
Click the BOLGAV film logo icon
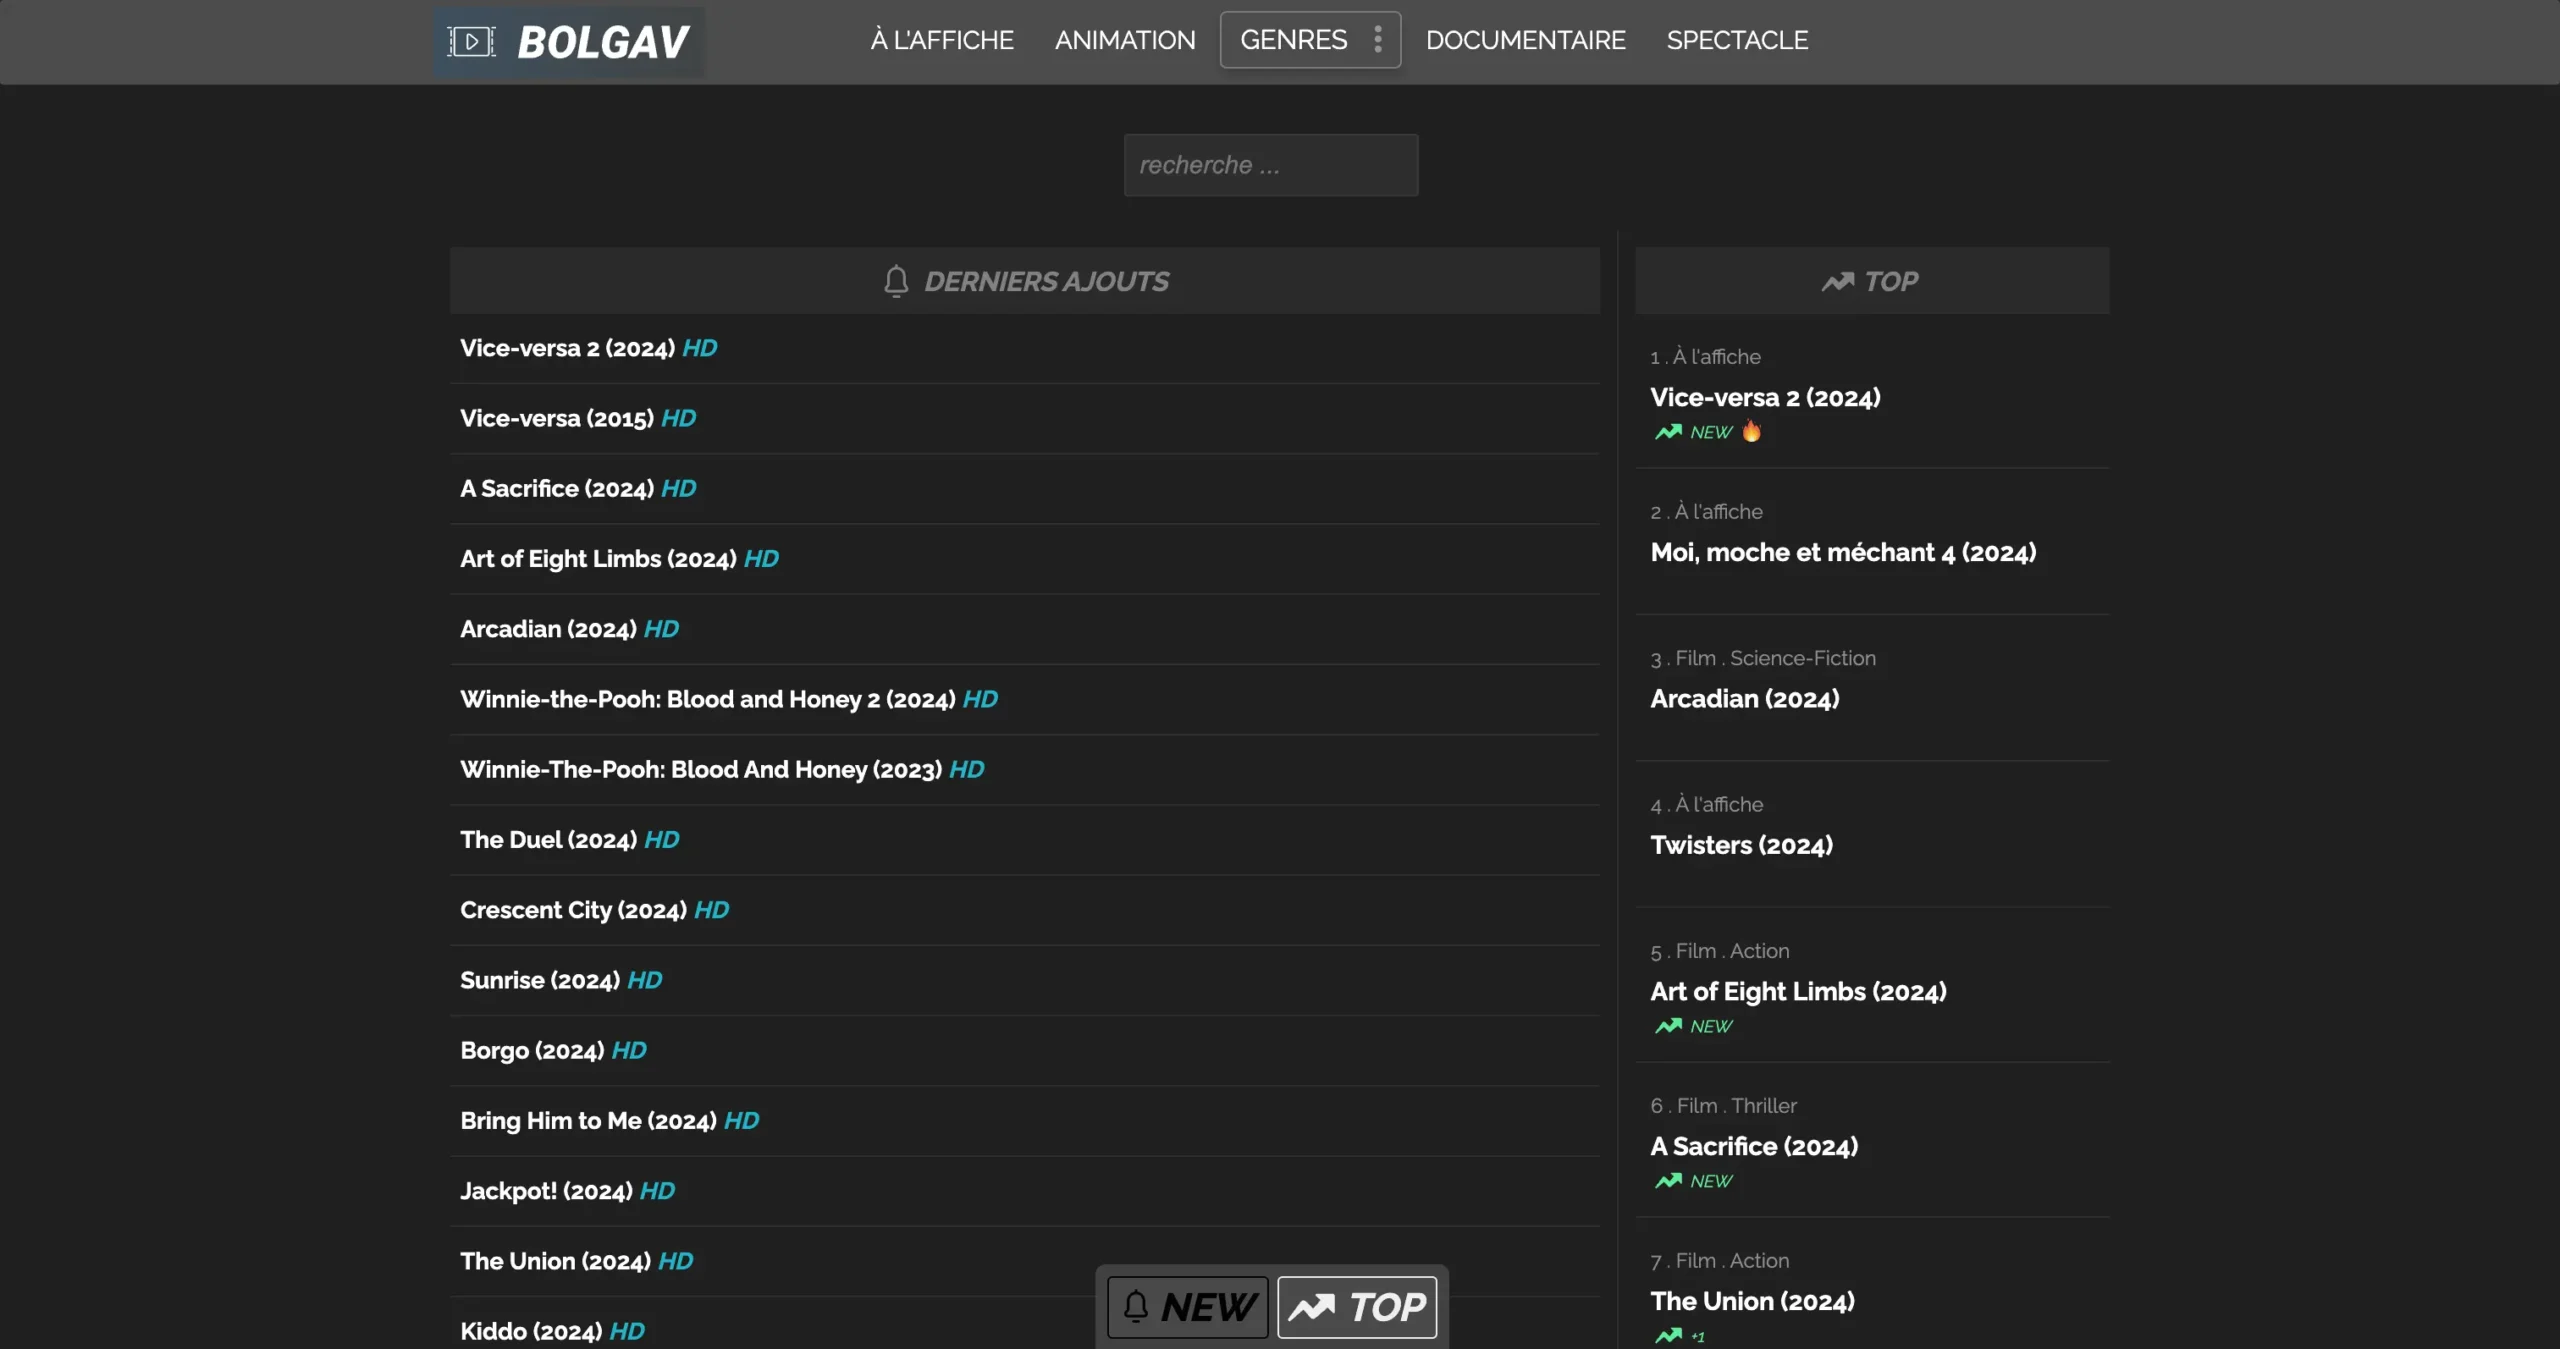point(471,41)
